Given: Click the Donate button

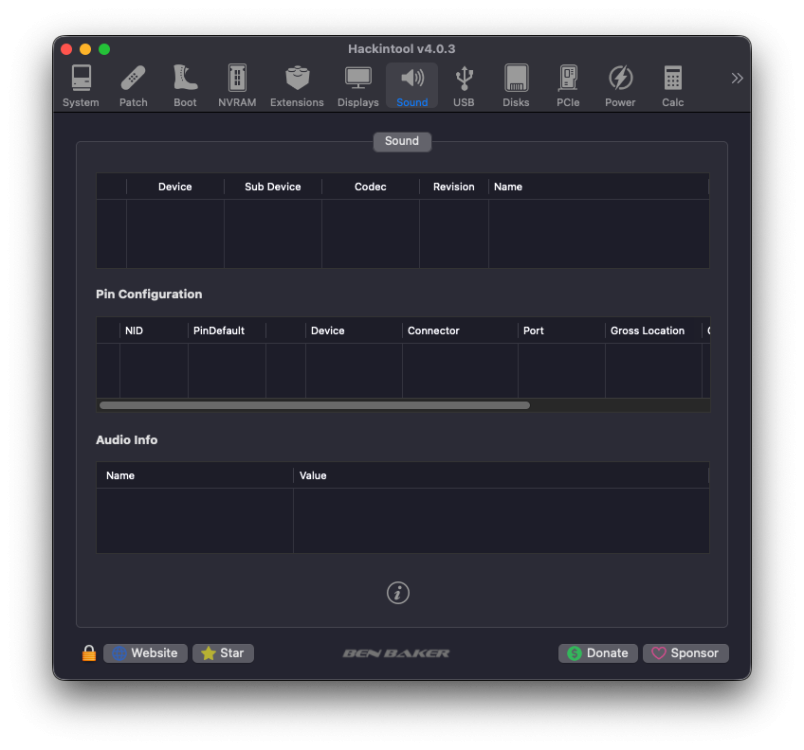Looking at the screenshot, I should (x=598, y=653).
